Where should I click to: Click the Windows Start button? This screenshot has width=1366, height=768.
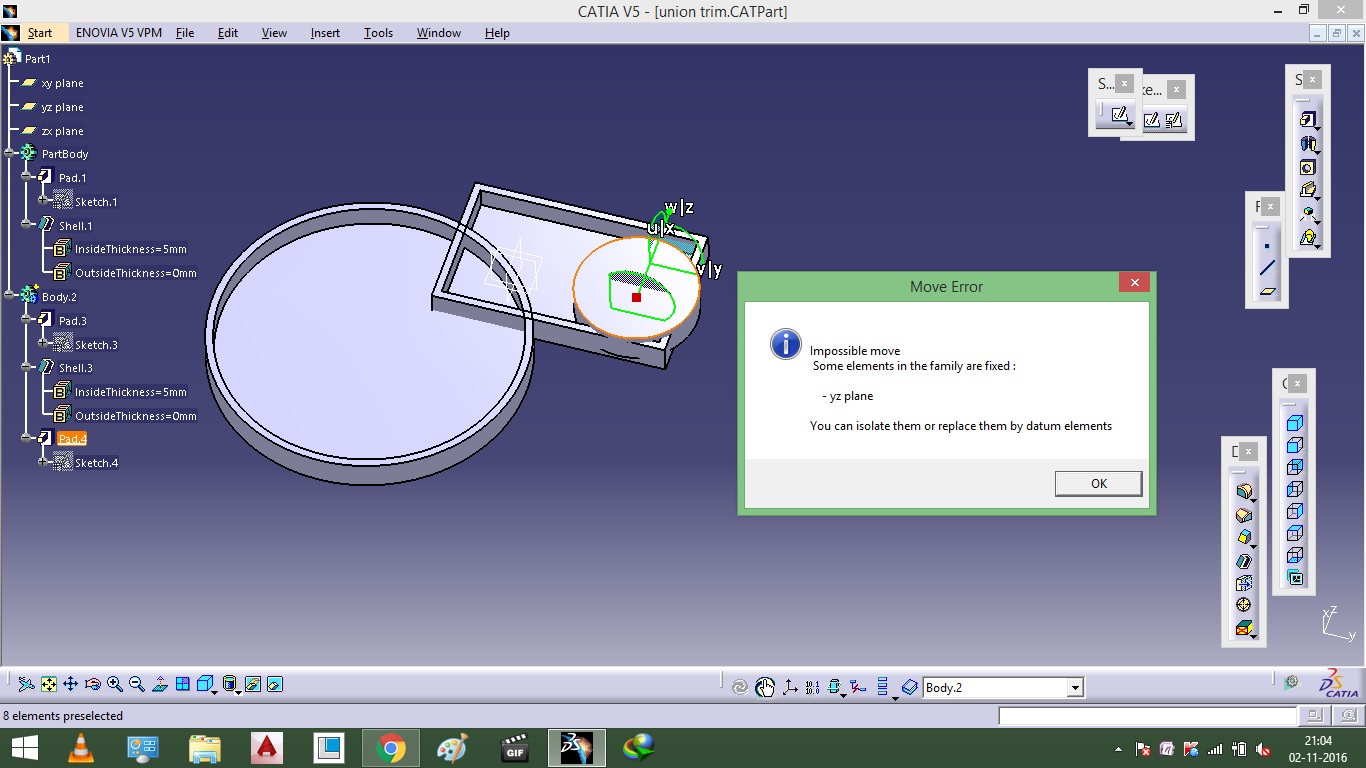(x=24, y=748)
